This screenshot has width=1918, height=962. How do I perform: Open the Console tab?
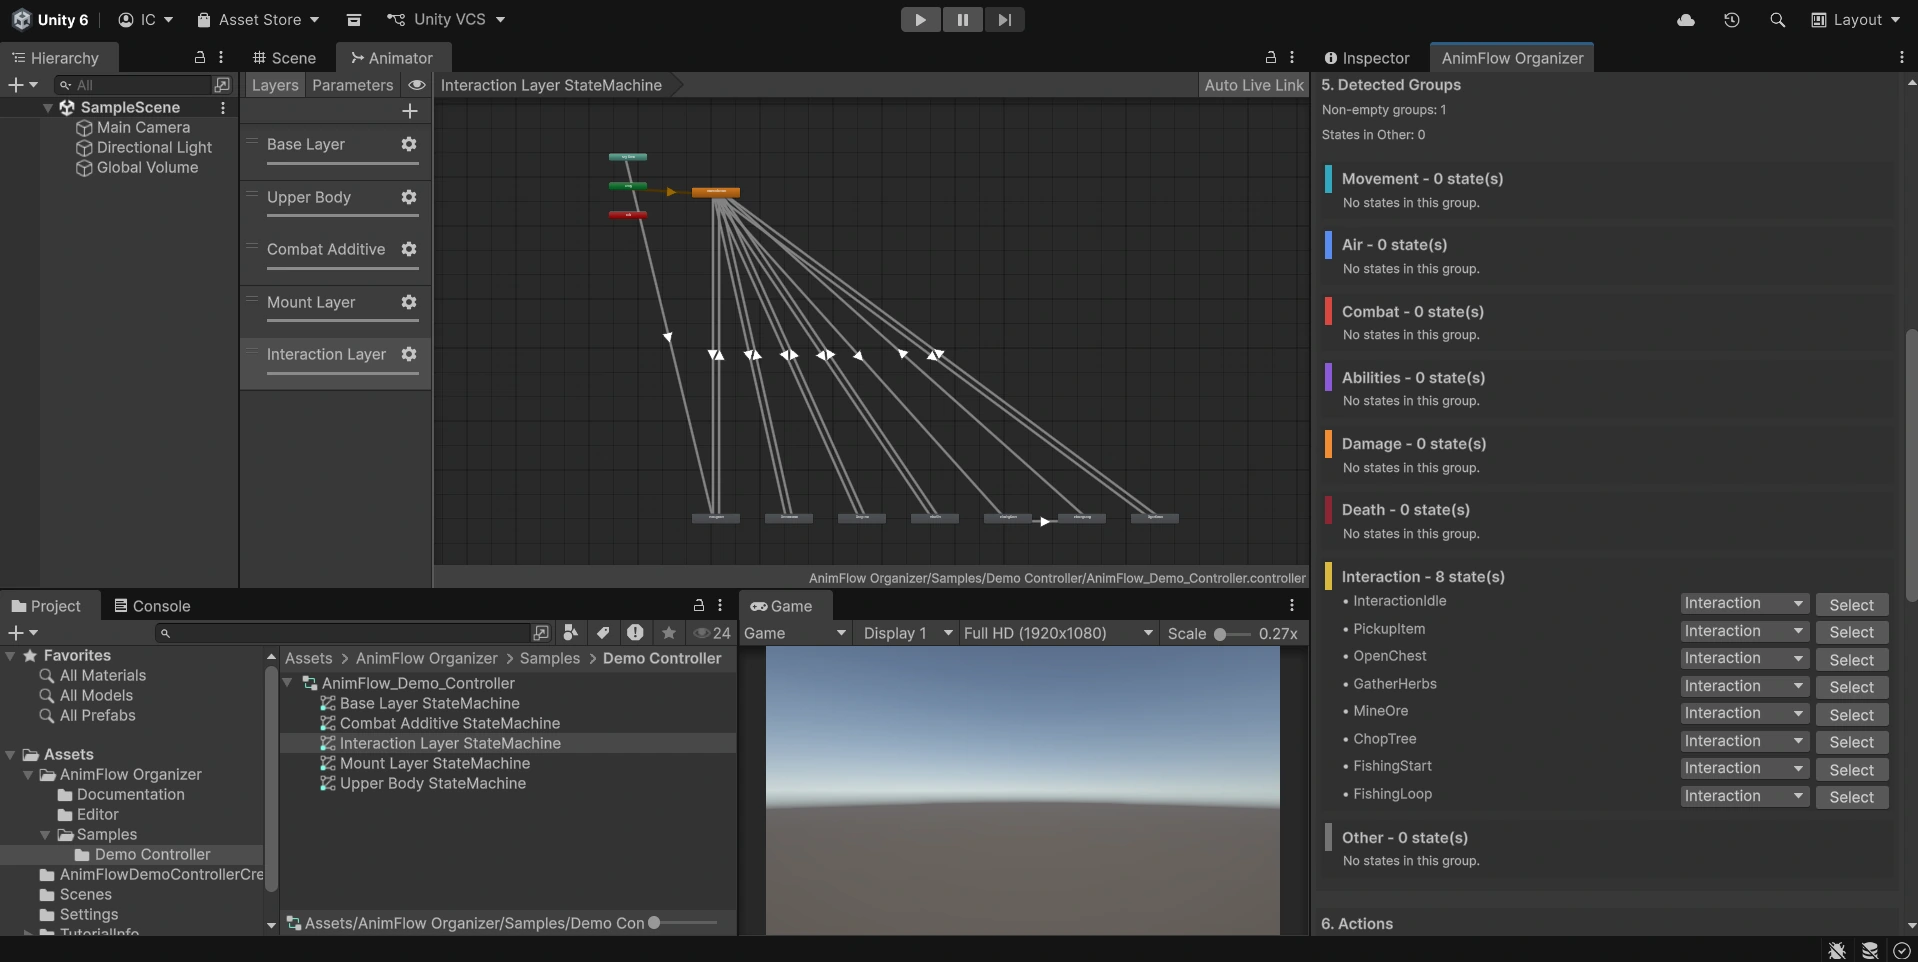click(x=152, y=606)
